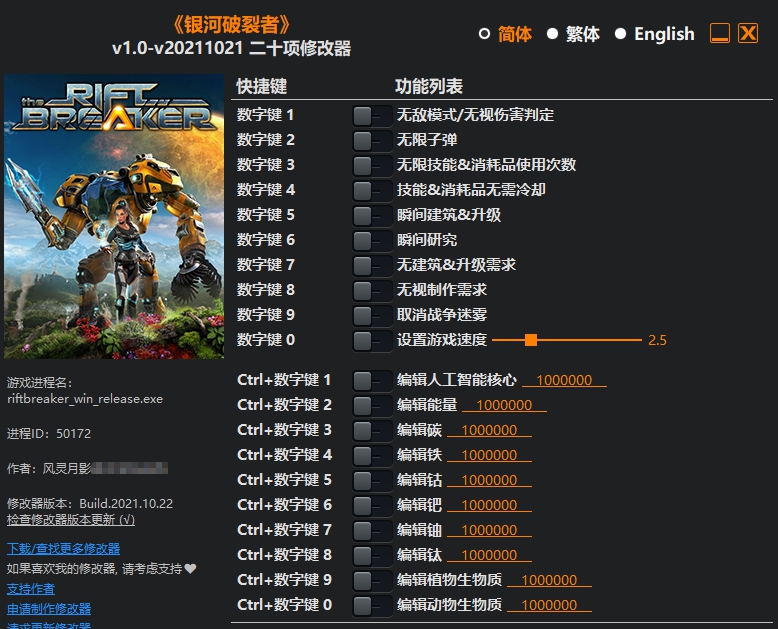The image size is (778, 629).
Task: Focus the 编辑碳 value field
Action: 489,430
